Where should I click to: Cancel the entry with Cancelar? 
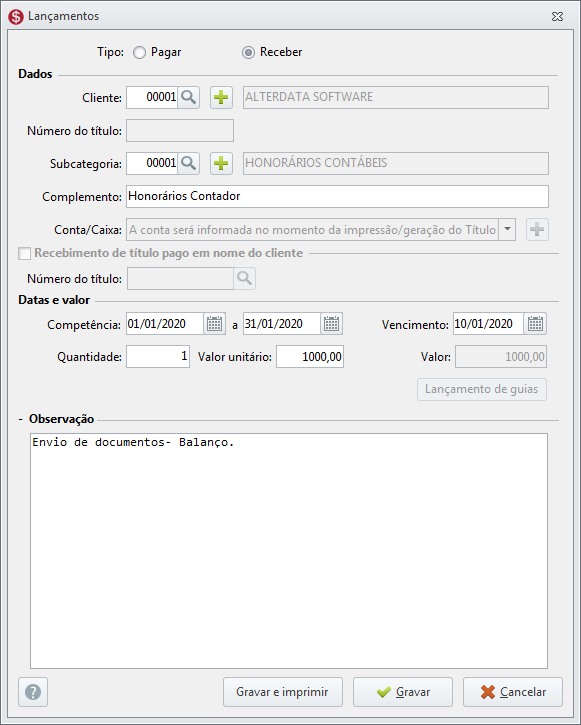coord(513,692)
